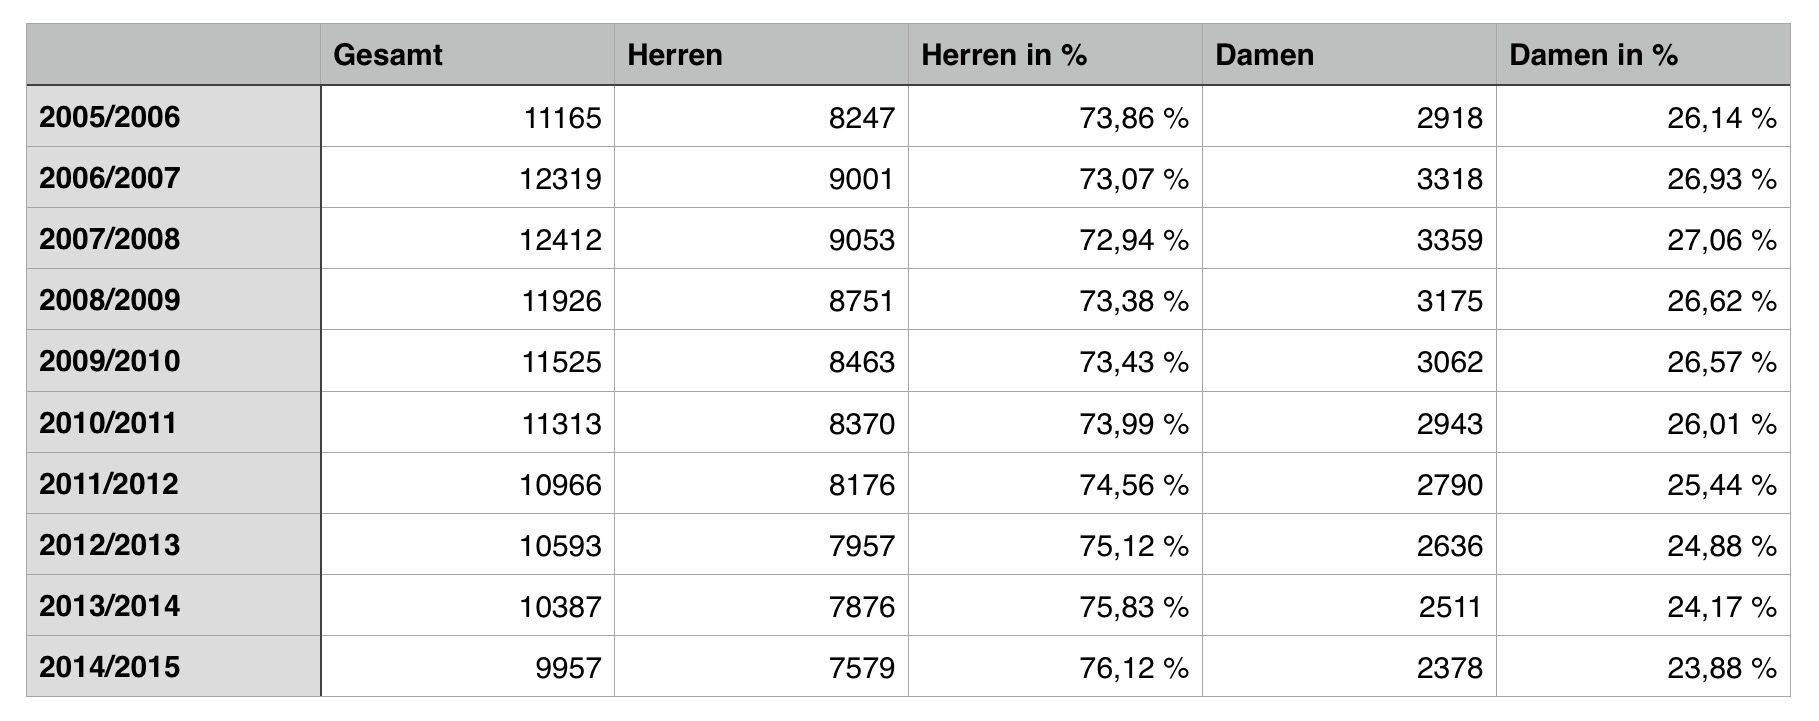Select the Gesamt column header
The height and width of the screenshot is (721, 1819).
pos(467,55)
